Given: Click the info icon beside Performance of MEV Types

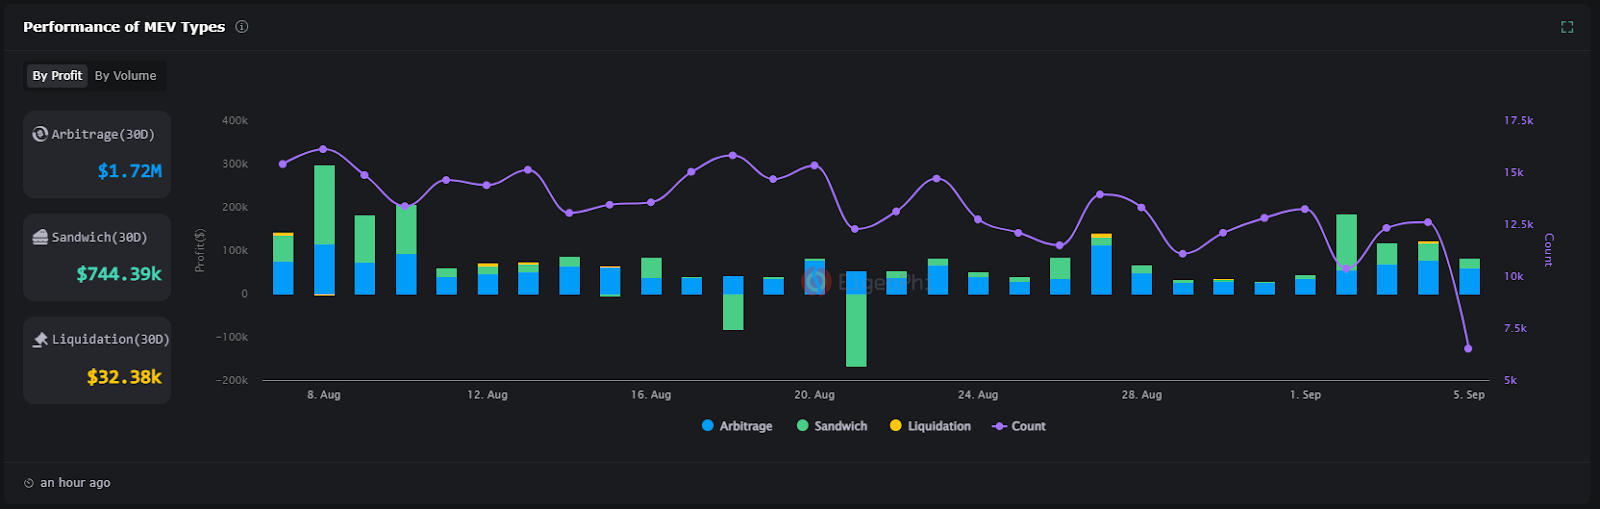Looking at the screenshot, I should point(242,27).
